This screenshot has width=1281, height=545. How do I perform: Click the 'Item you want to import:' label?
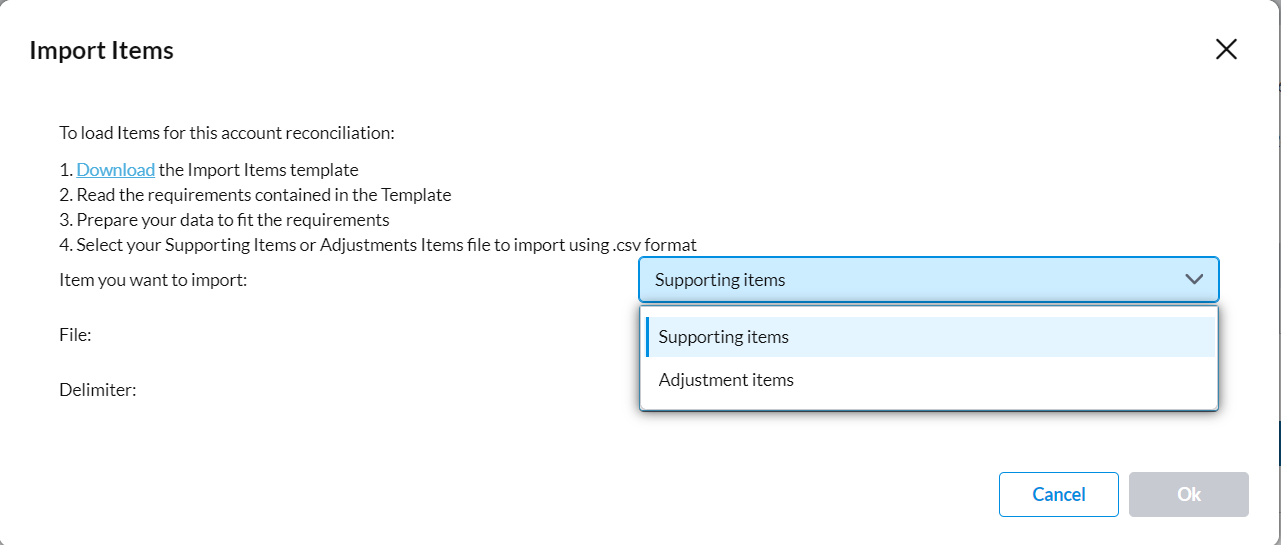(153, 280)
